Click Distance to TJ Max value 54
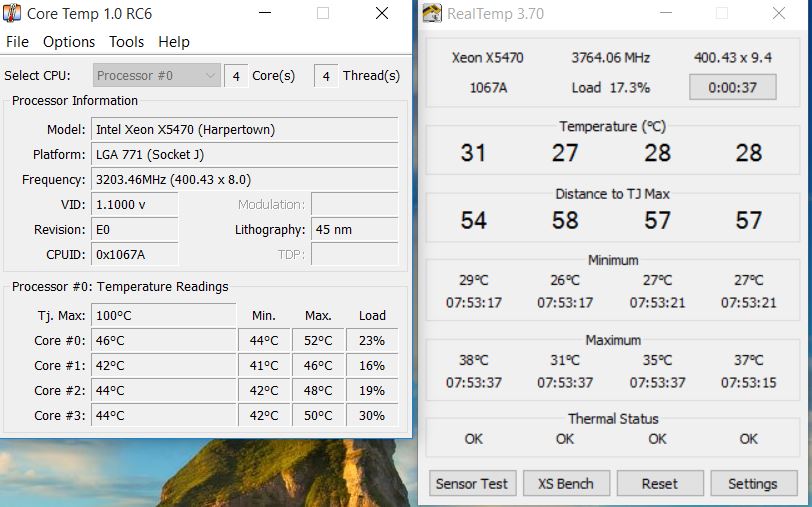The width and height of the screenshot is (812, 507). pyautogui.click(x=473, y=220)
